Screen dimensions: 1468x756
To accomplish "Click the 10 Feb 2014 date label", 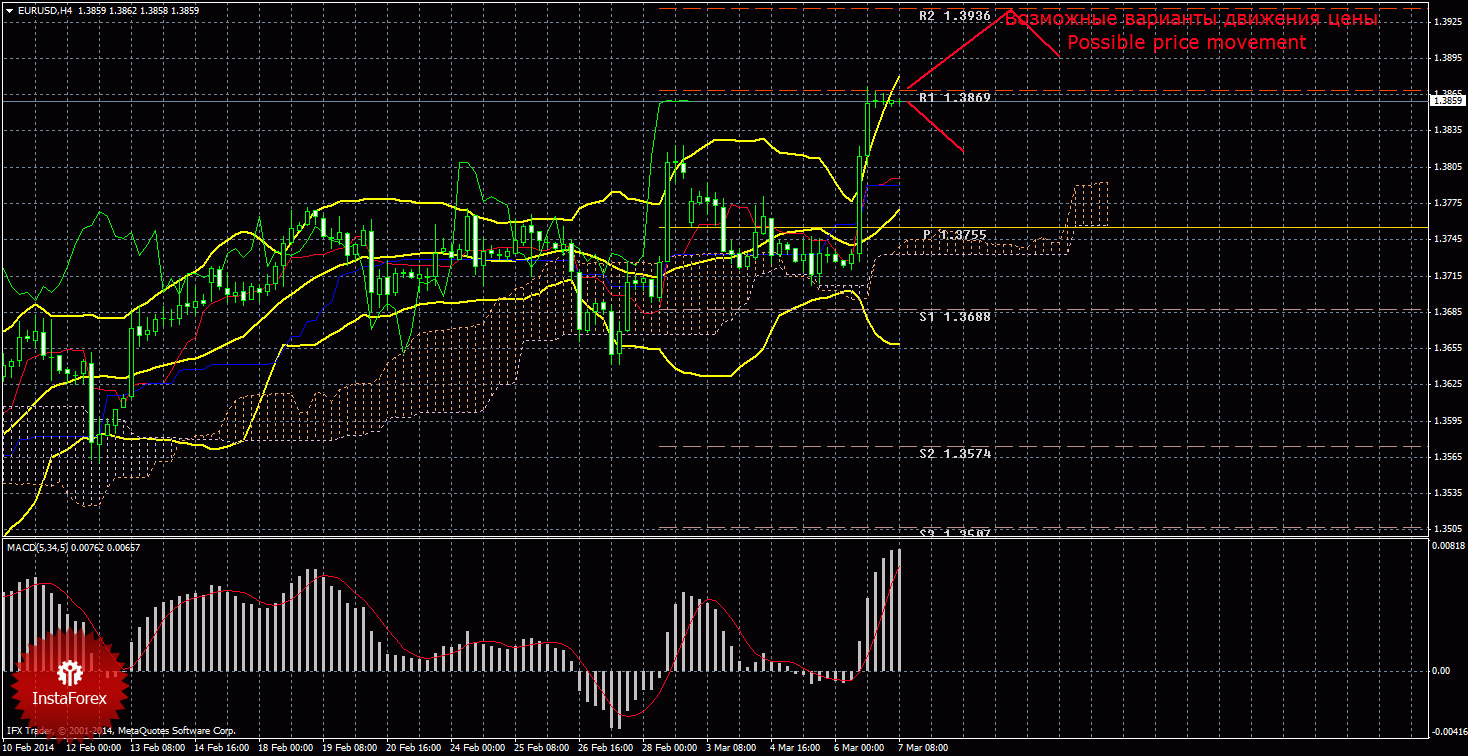I will coord(29,748).
